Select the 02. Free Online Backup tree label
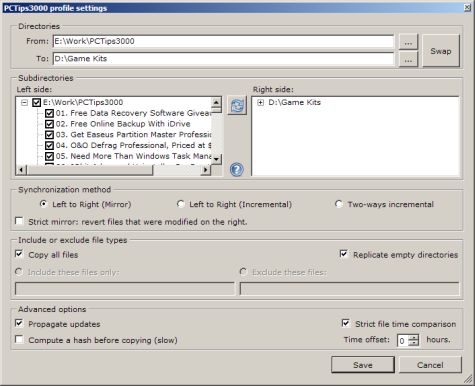Screen dimensions: 475x386 pyautogui.click(x=123, y=124)
